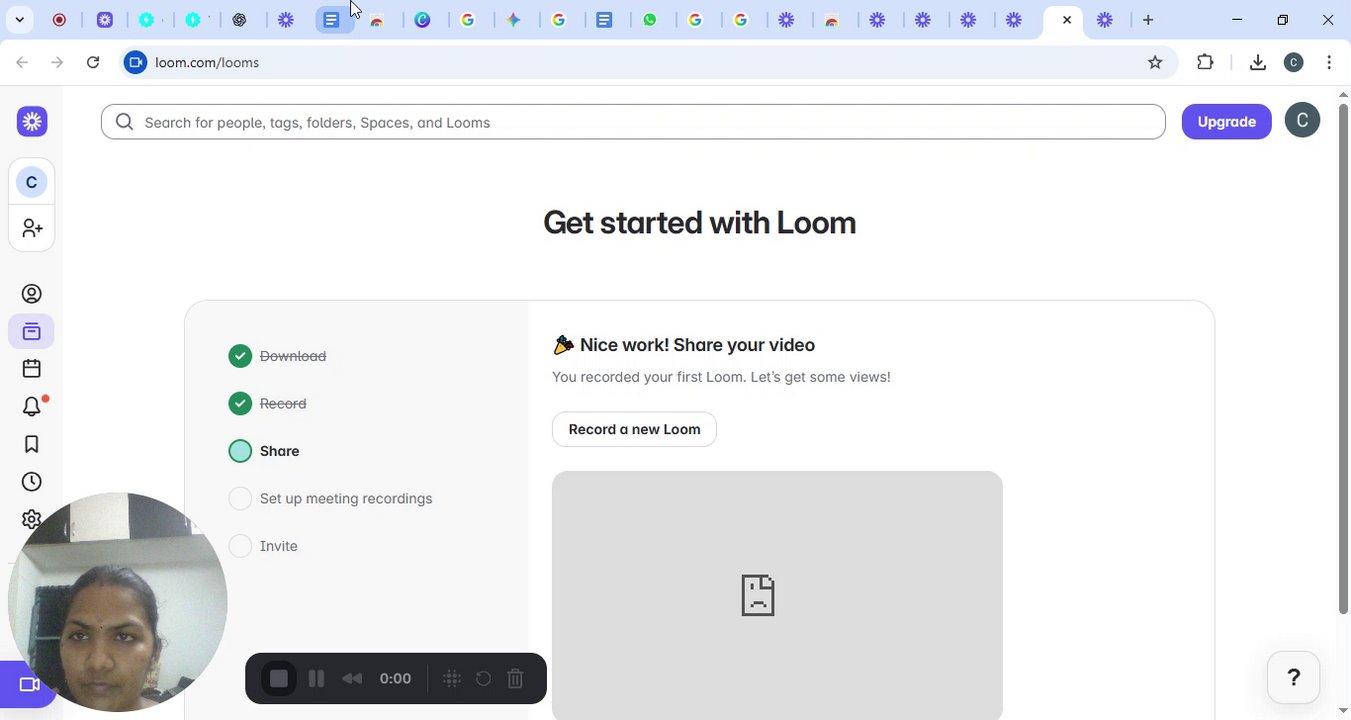The height and width of the screenshot is (720, 1351).
Task: Open the History clock icon
Action: pos(32,482)
